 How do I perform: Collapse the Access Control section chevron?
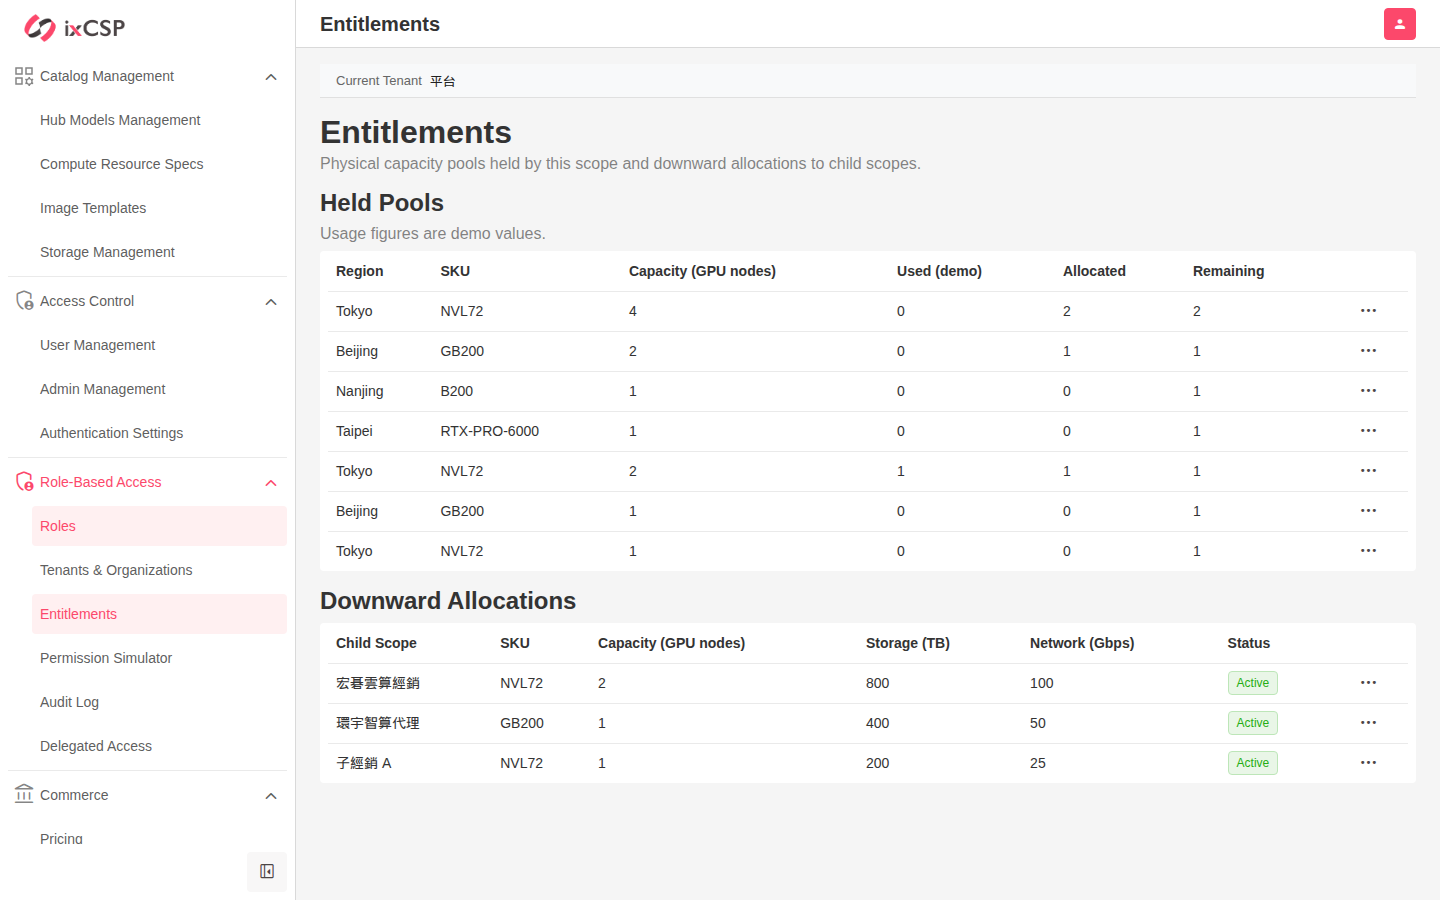pyautogui.click(x=271, y=302)
